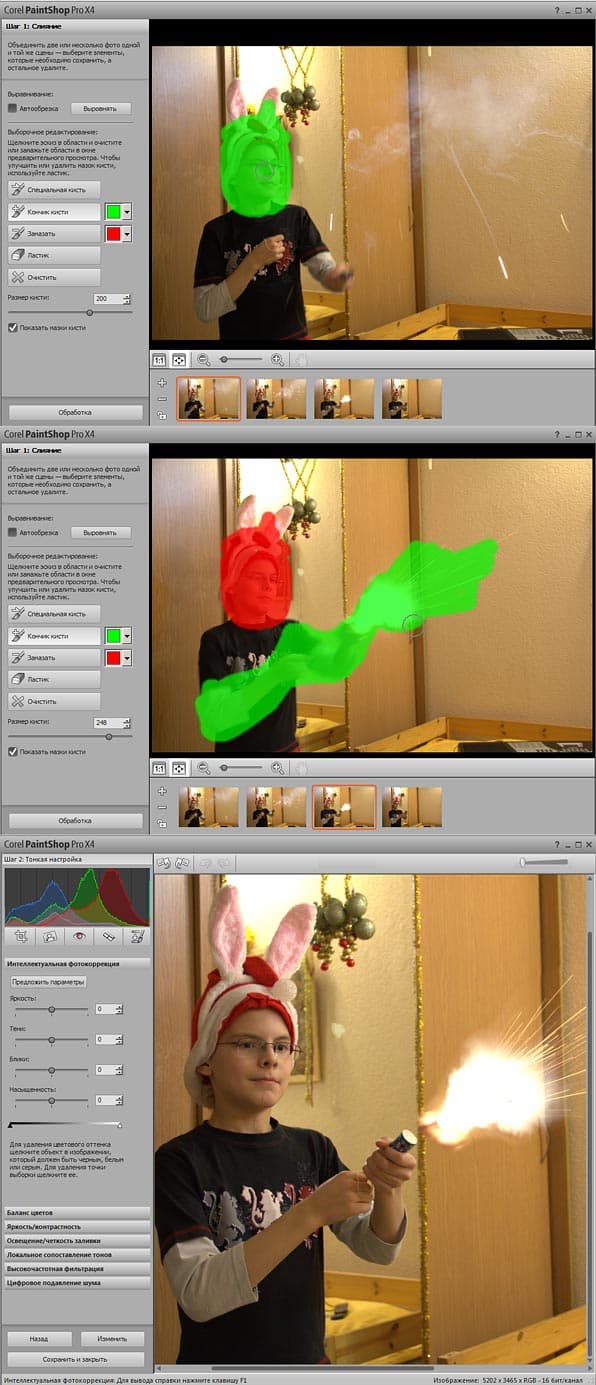Expand Высокочастотная фильтрация section
The height and width of the screenshot is (1385, 596).
[76, 1268]
